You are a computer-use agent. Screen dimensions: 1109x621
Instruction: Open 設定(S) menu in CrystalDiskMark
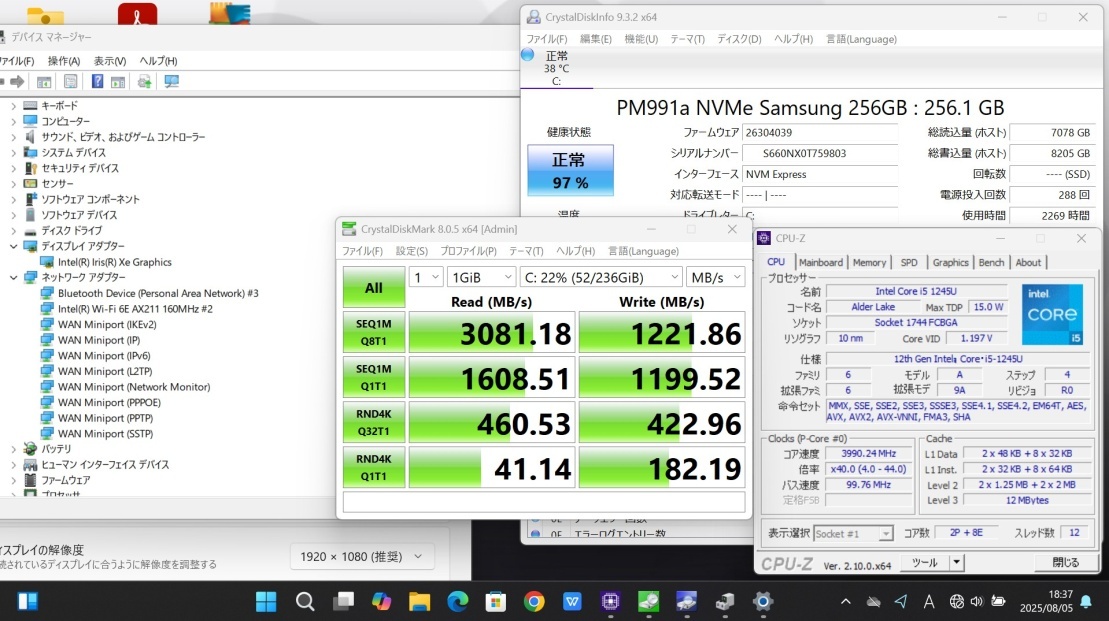click(x=412, y=251)
